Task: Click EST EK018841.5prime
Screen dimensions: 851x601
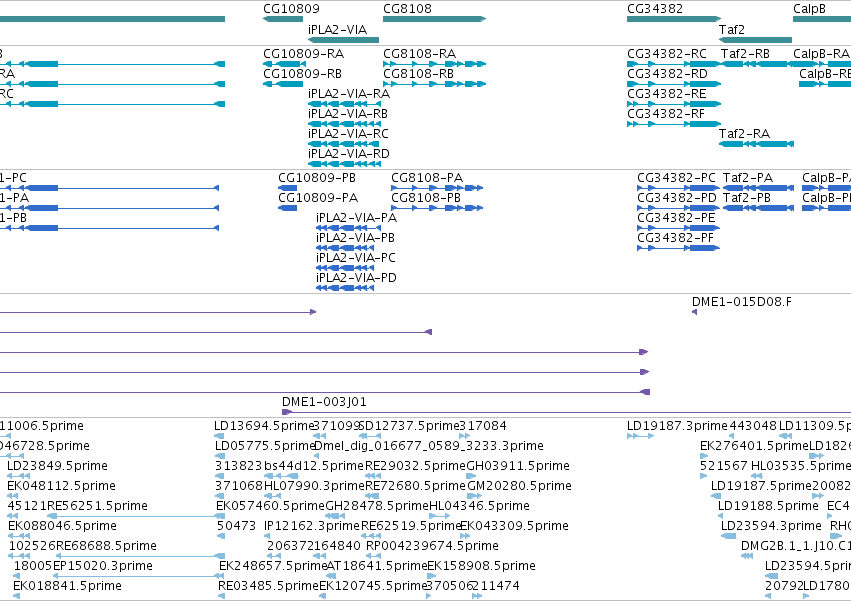Action: coord(67,586)
